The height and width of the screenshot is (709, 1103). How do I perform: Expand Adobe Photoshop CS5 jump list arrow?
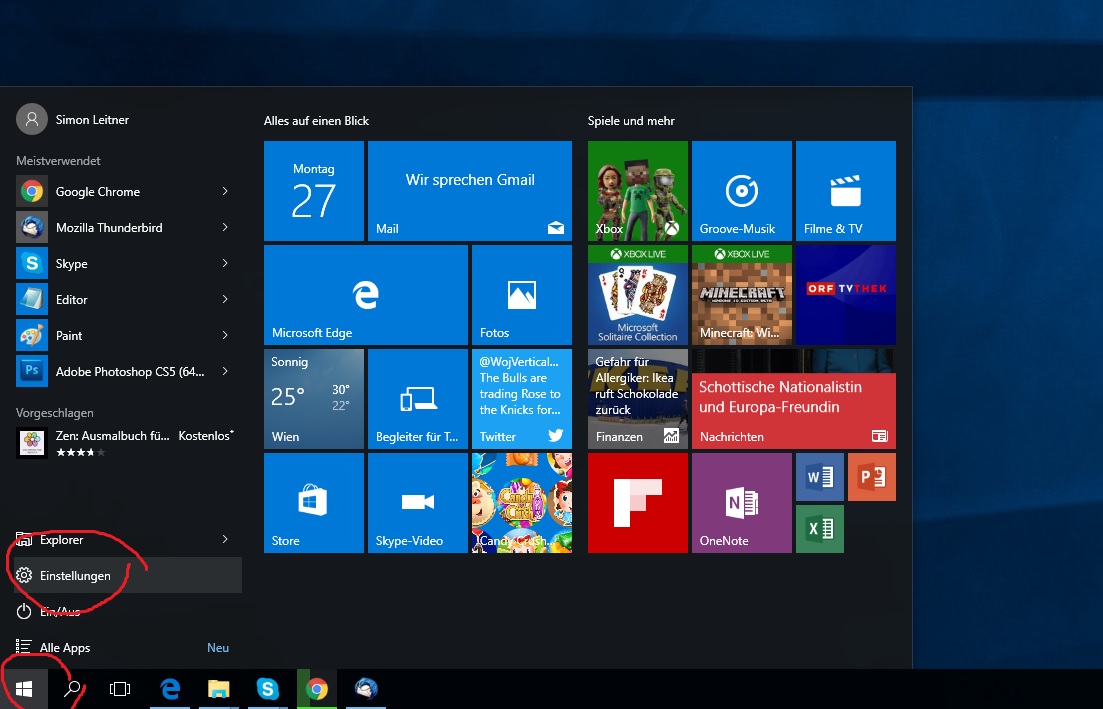click(225, 371)
